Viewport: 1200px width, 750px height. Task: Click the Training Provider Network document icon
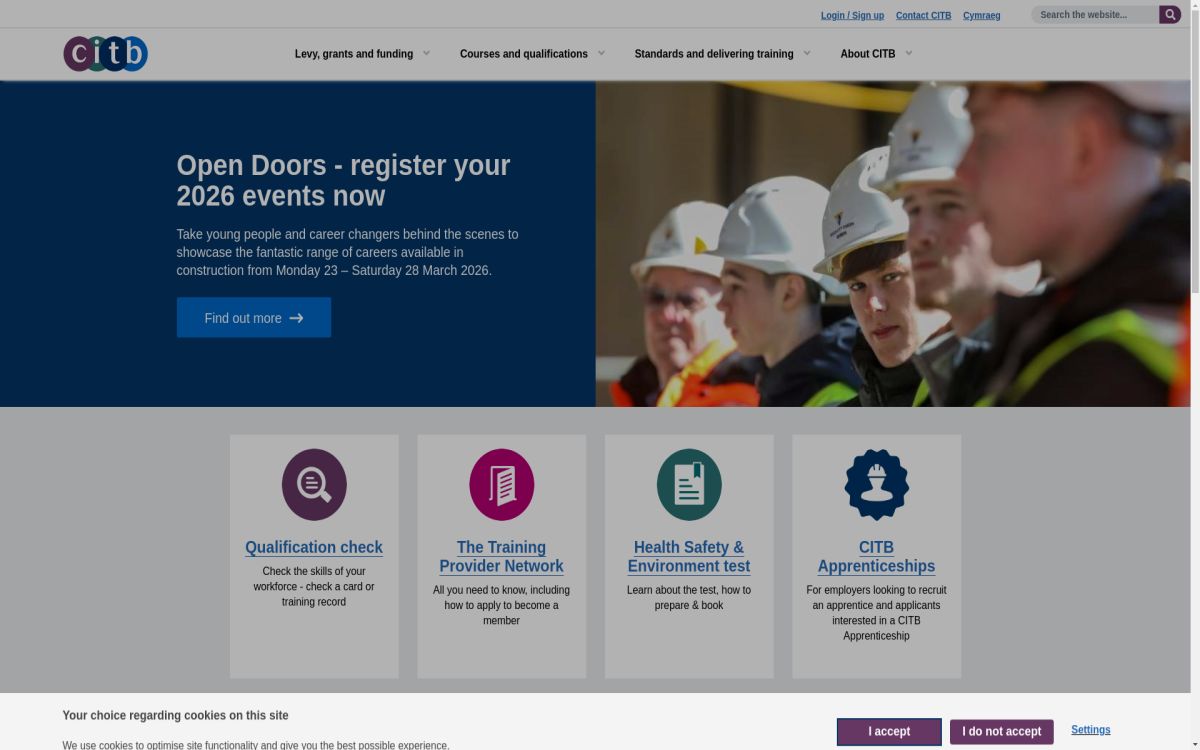coord(501,485)
